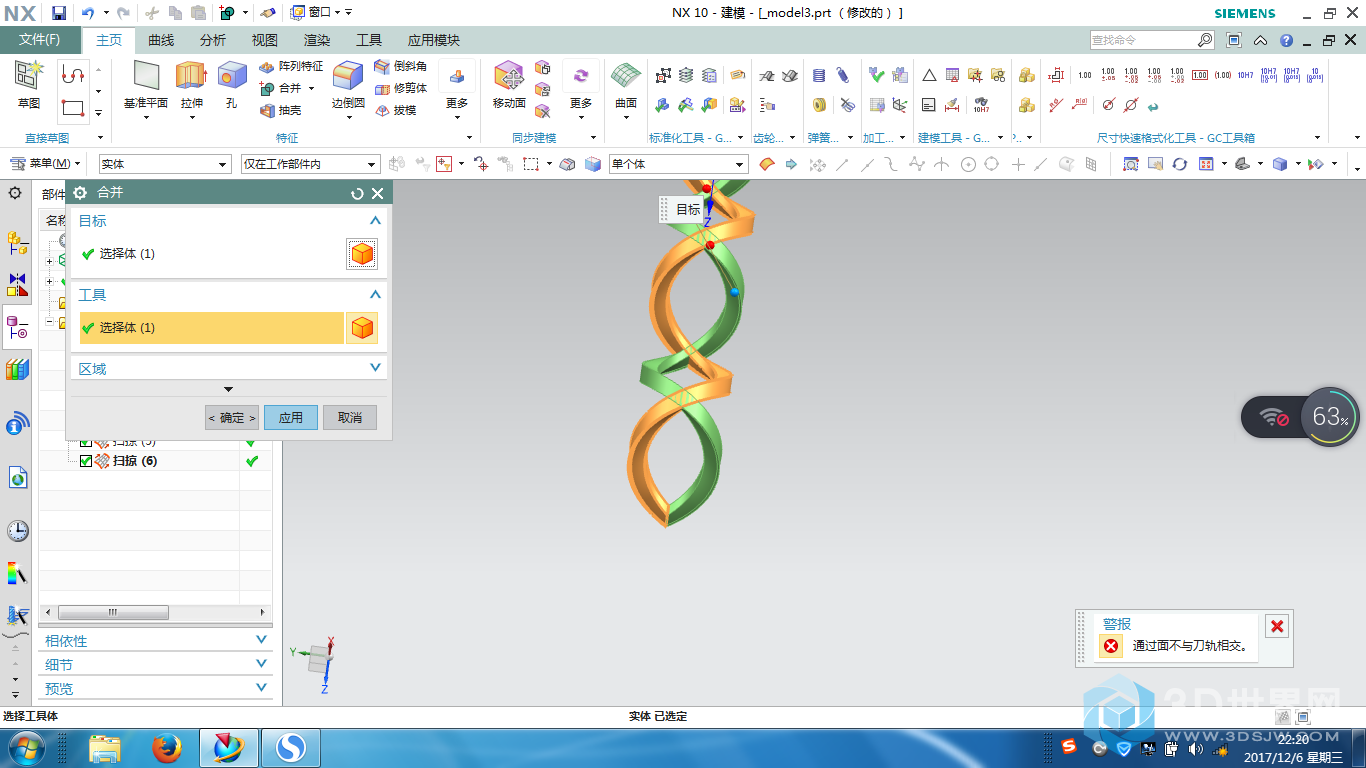Switch to the 分析 ribbon tab
The width and height of the screenshot is (1366, 768).
pos(213,40)
